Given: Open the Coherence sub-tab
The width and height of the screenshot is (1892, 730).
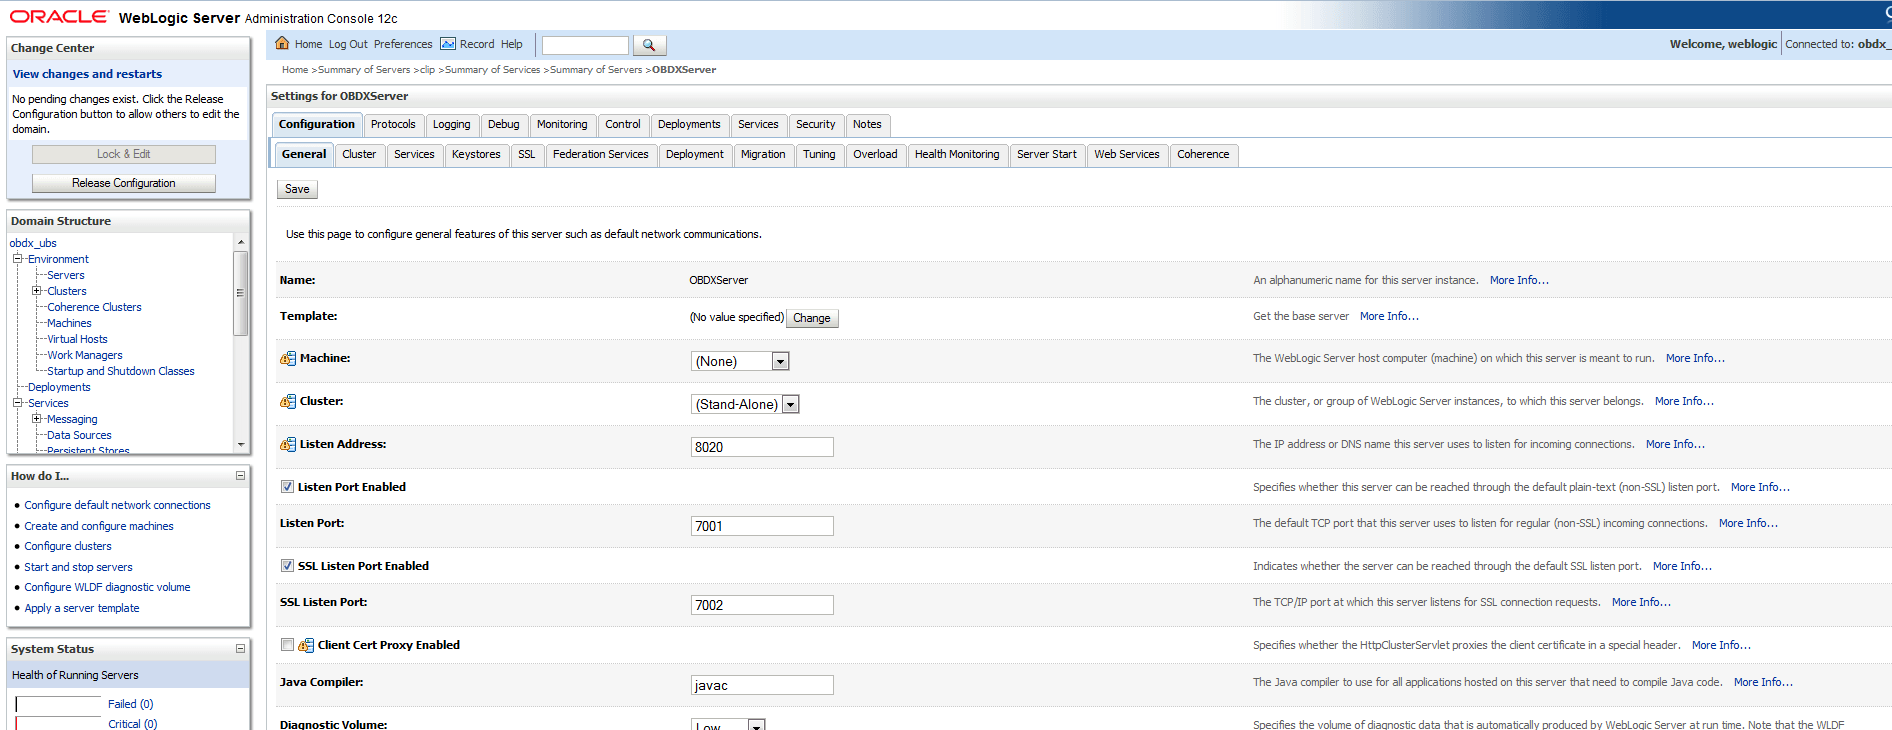Looking at the screenshot, I should point(1203,154).
